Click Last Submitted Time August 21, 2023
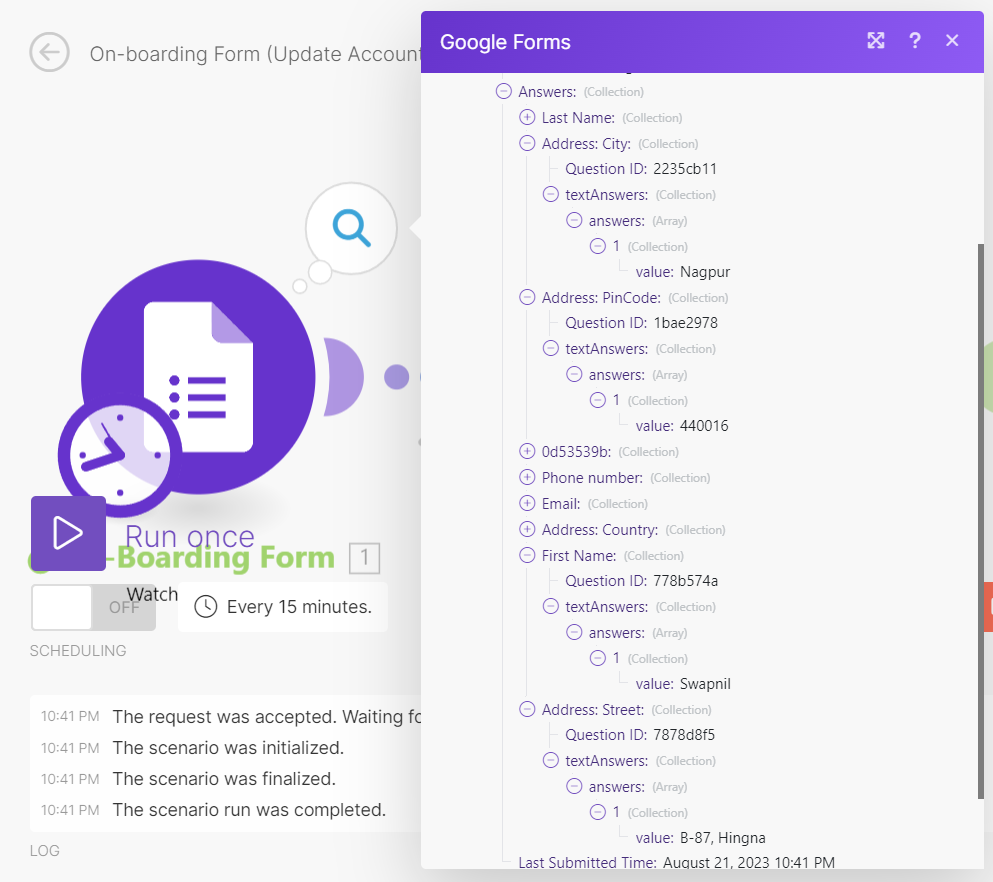 [676, 862]
